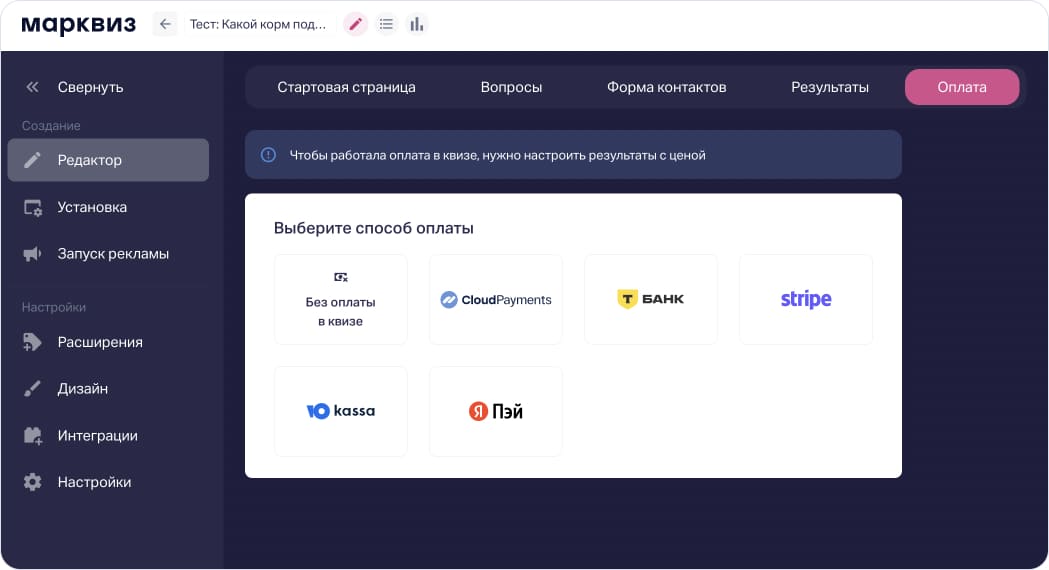Click the Интеграции puzzle icon

(33, 436)
